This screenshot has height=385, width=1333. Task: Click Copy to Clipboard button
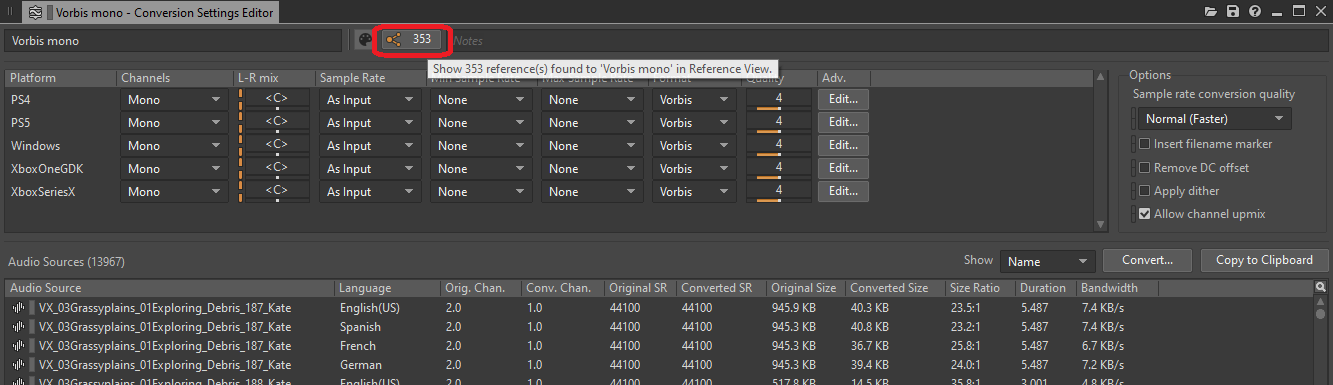[x=1264, y=260]
